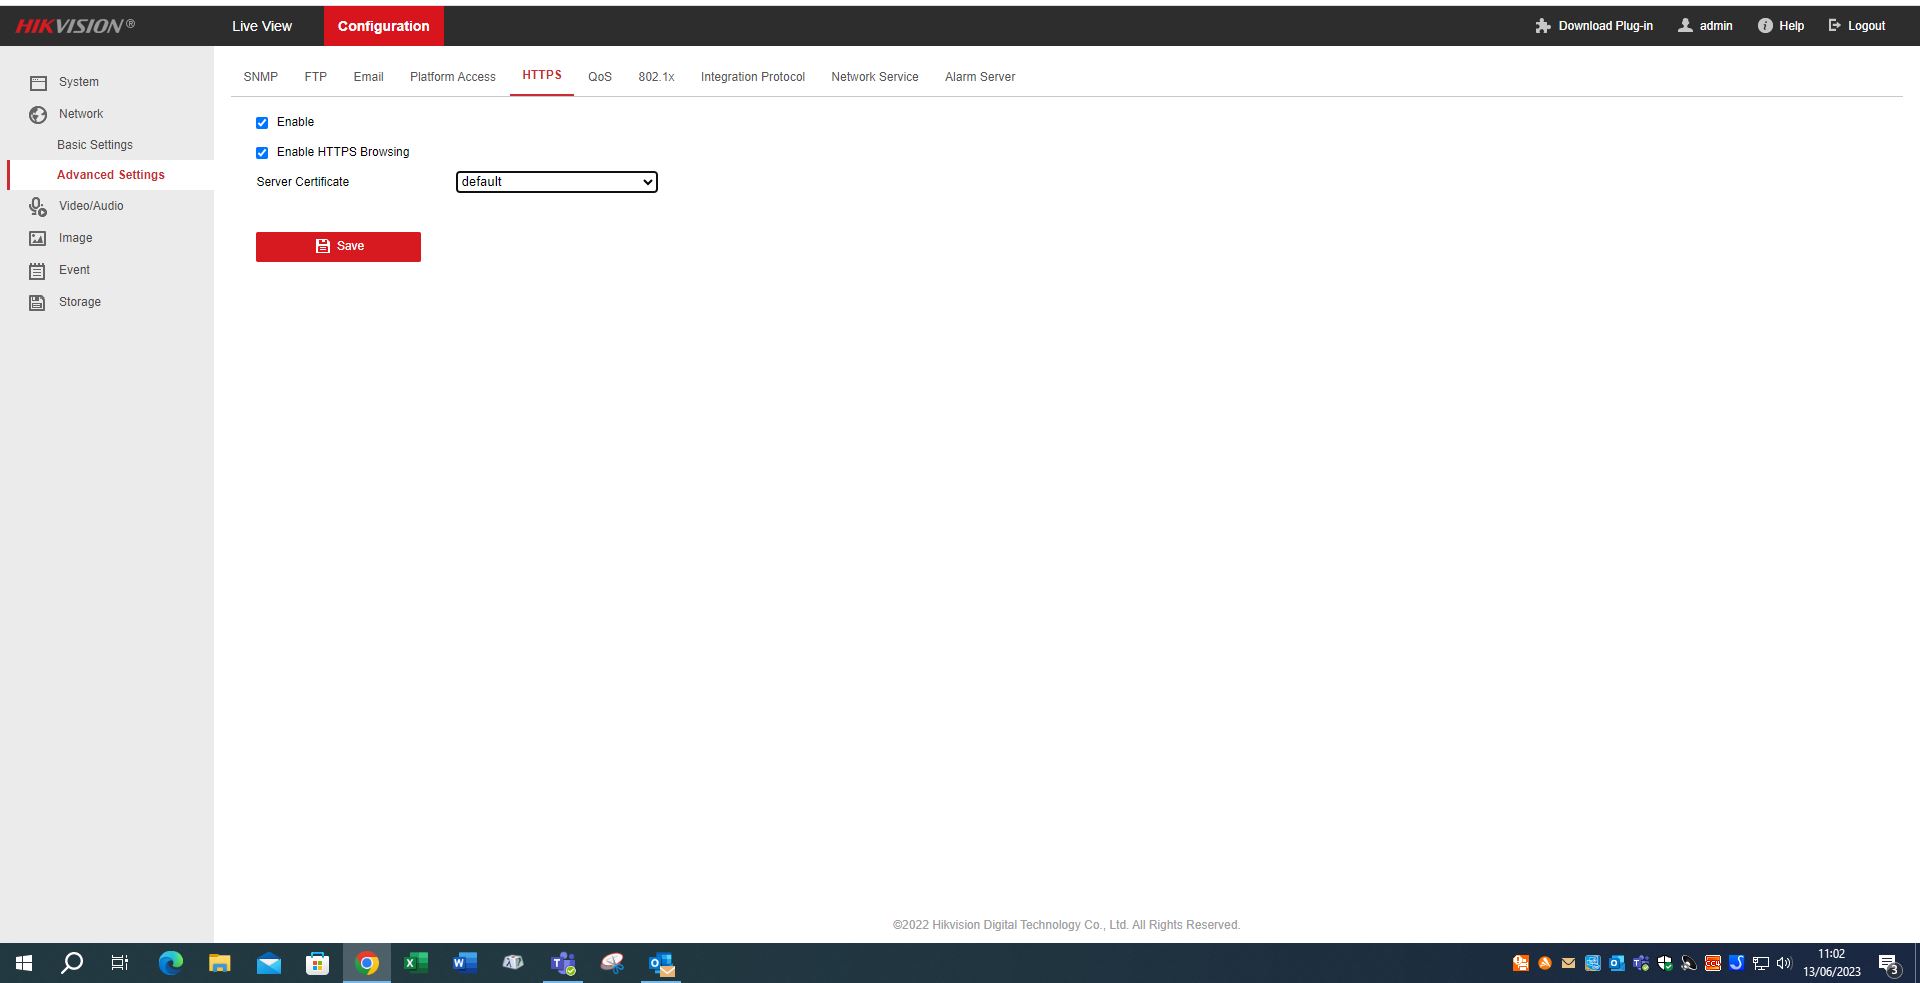Click the Image icon in sidebar
The width and height of the screenshot is (1920, 983).
tap(38, 239)
